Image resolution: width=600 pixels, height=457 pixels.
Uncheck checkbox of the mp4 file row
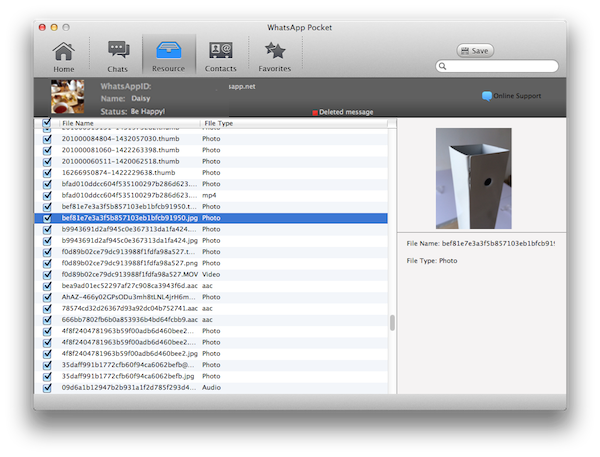tap(47, 196)
